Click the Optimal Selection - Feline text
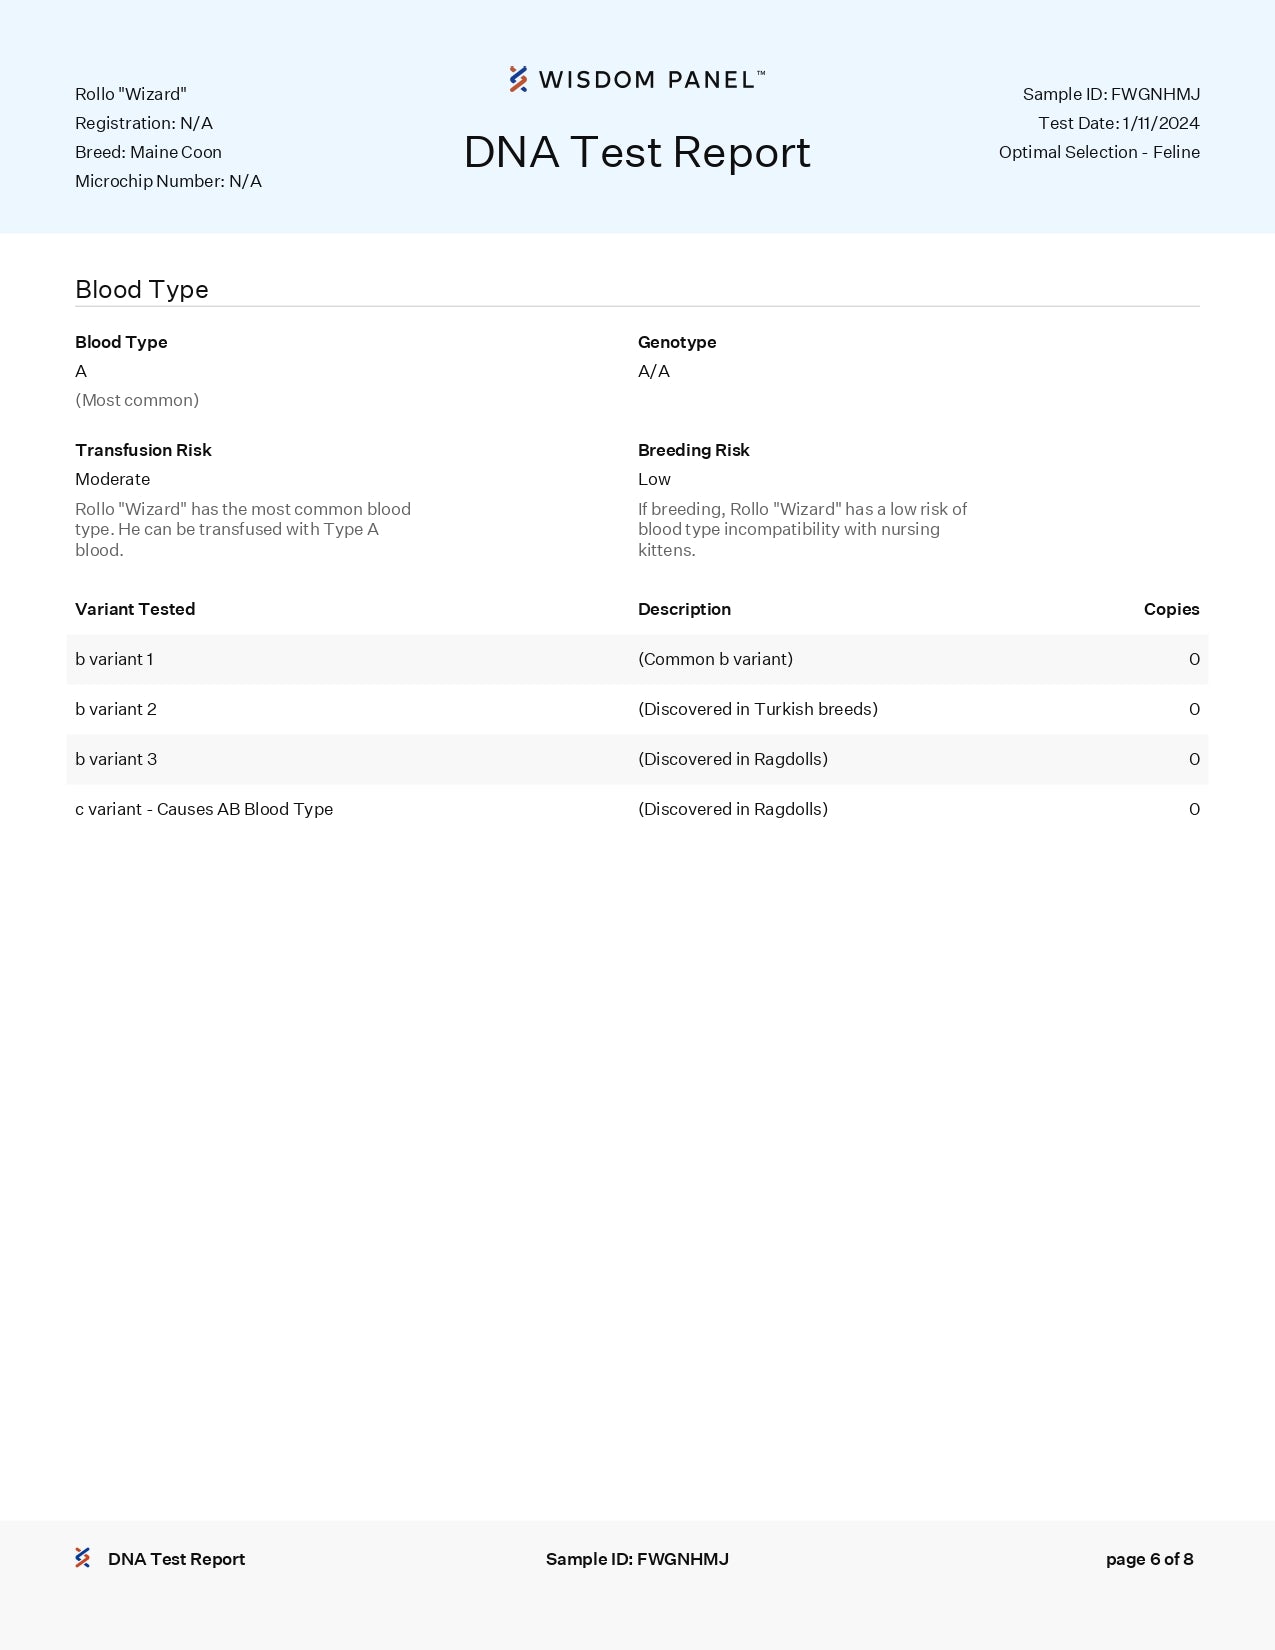1275x1650 pixels. pos(1099,152)
